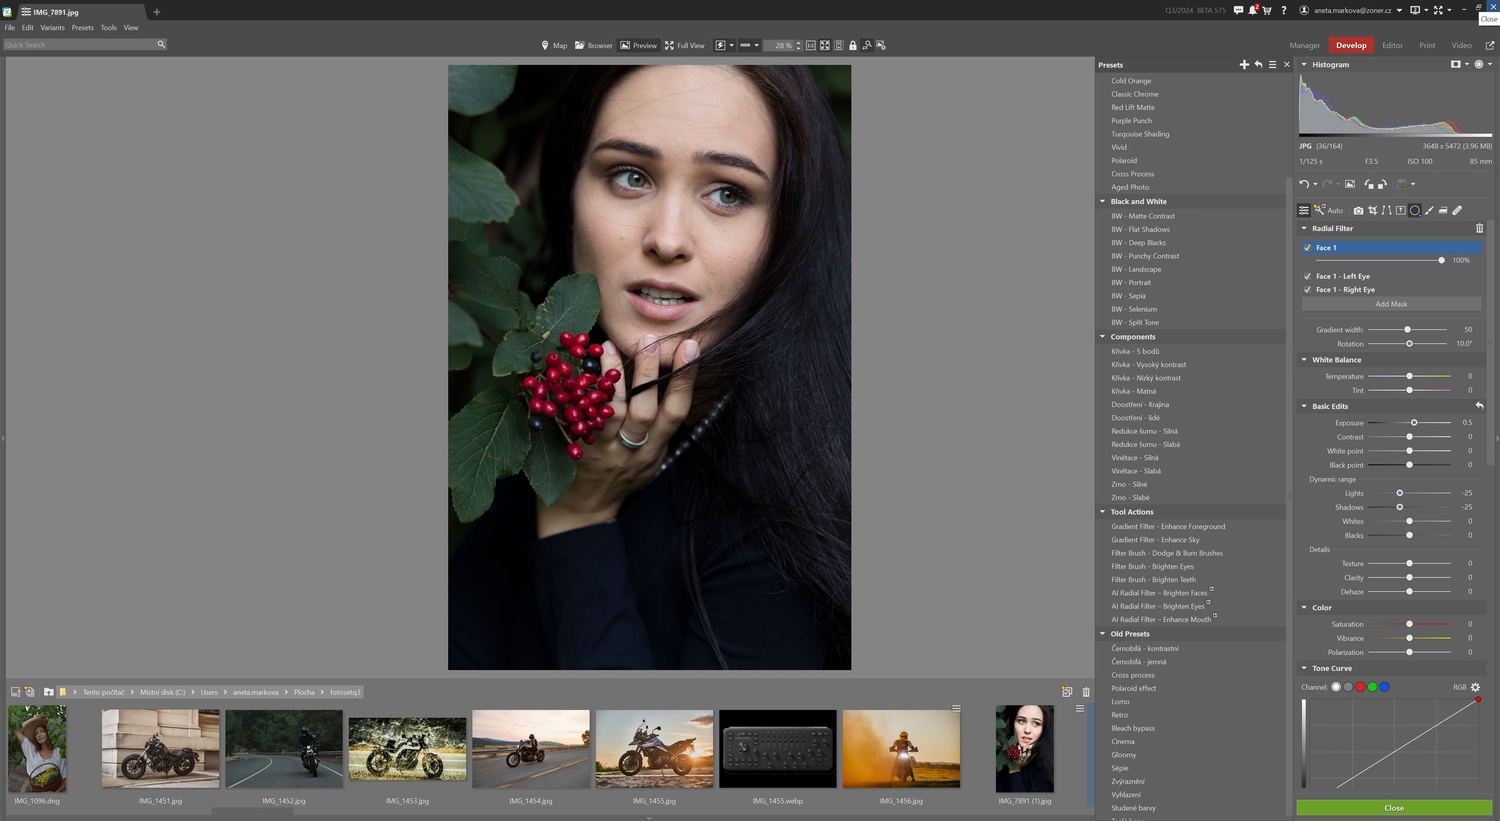Adjust the Gradient width slider

1407,329
